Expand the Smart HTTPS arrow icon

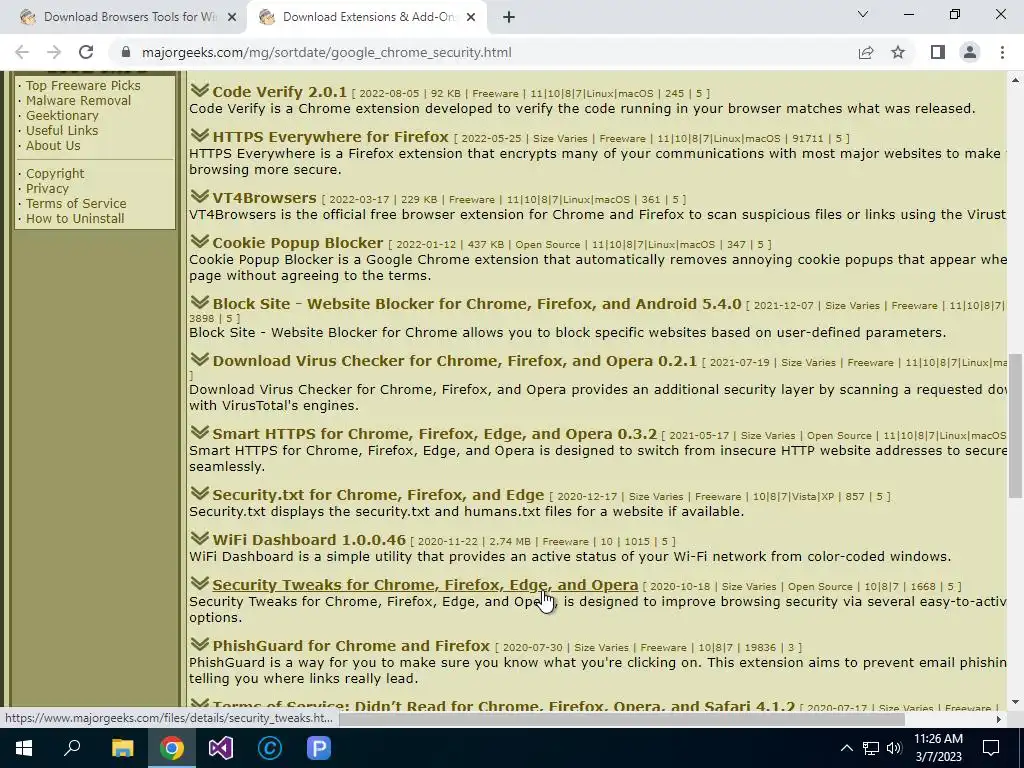[x=199, y=433]
